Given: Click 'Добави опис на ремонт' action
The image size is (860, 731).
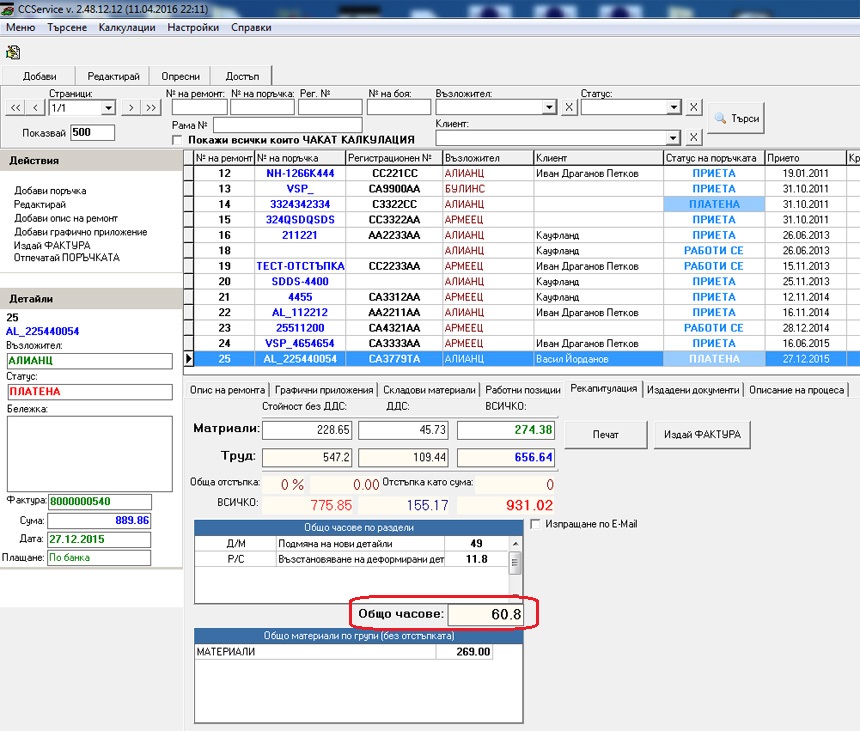Looking at the screenshot, I should (x=66, y=218).
